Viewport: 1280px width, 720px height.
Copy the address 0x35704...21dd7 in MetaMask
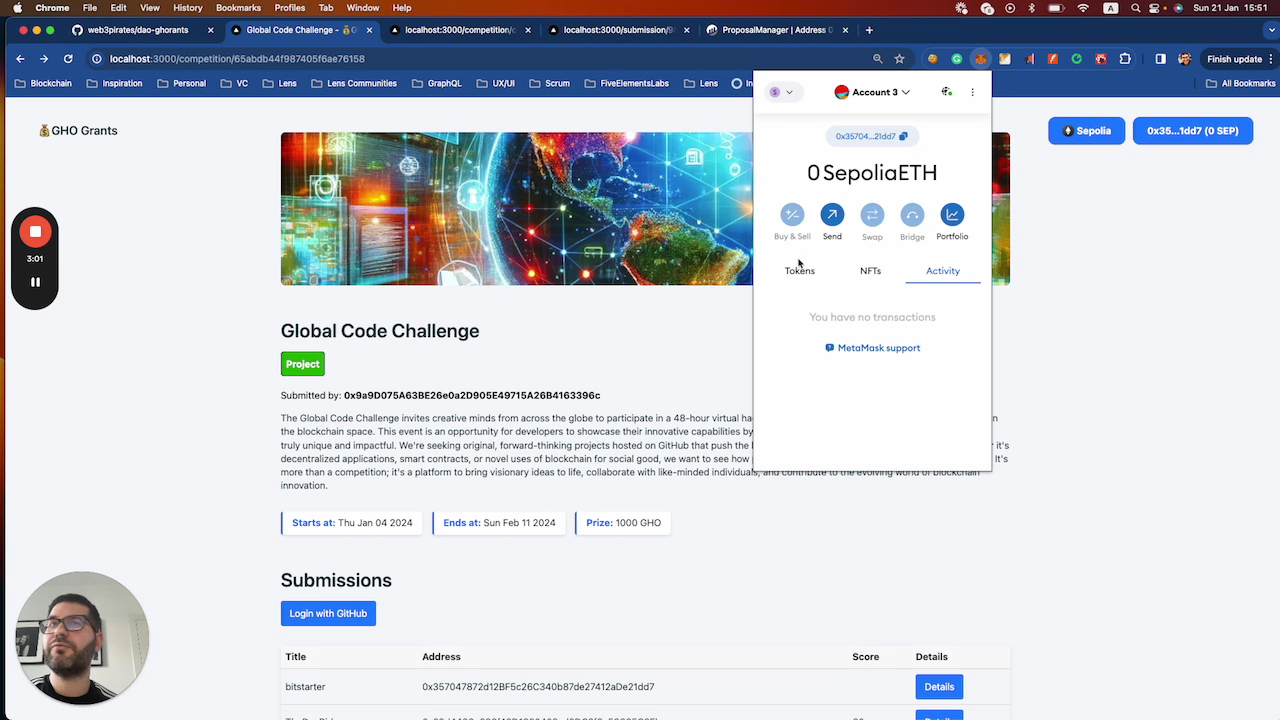point(871,136)
